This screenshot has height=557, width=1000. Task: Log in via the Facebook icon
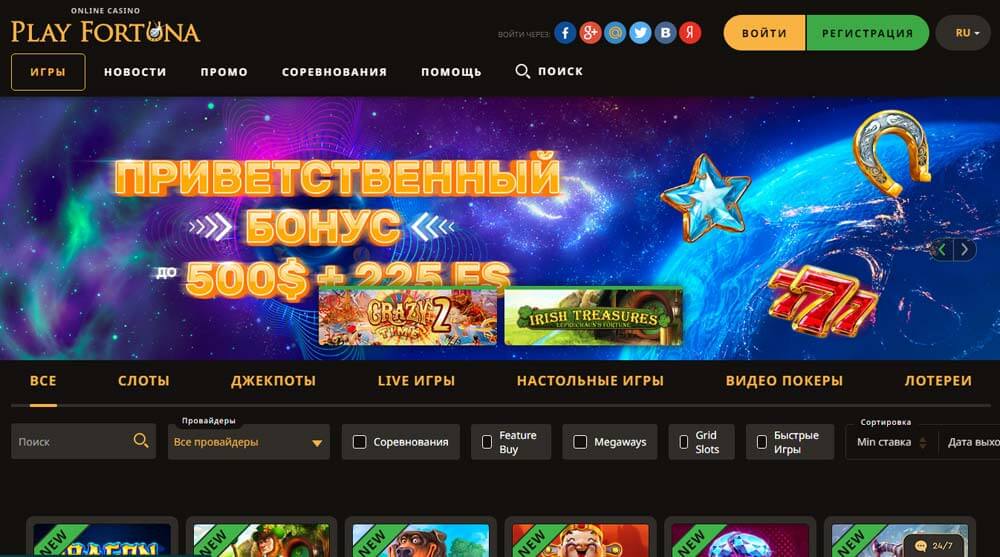coord(565,33)
